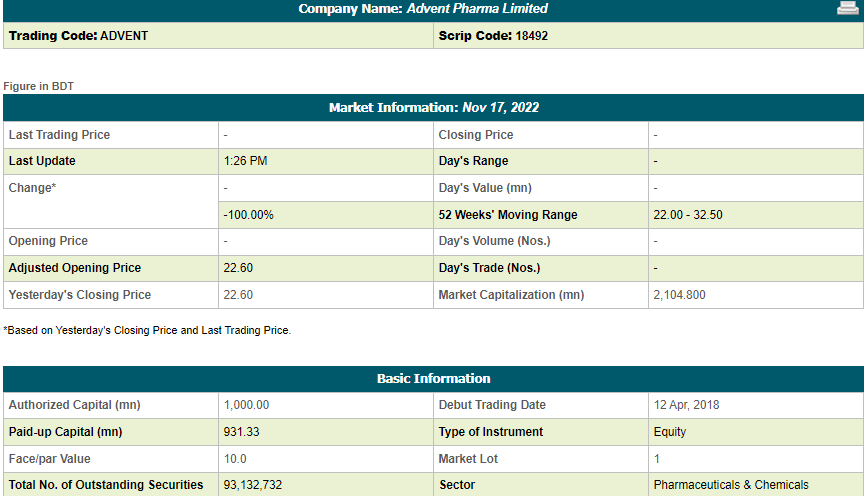Screen dimensions: 867x496
Task: Select Total Outstanding Securities value 93,132,732
Action: point(253,485)
